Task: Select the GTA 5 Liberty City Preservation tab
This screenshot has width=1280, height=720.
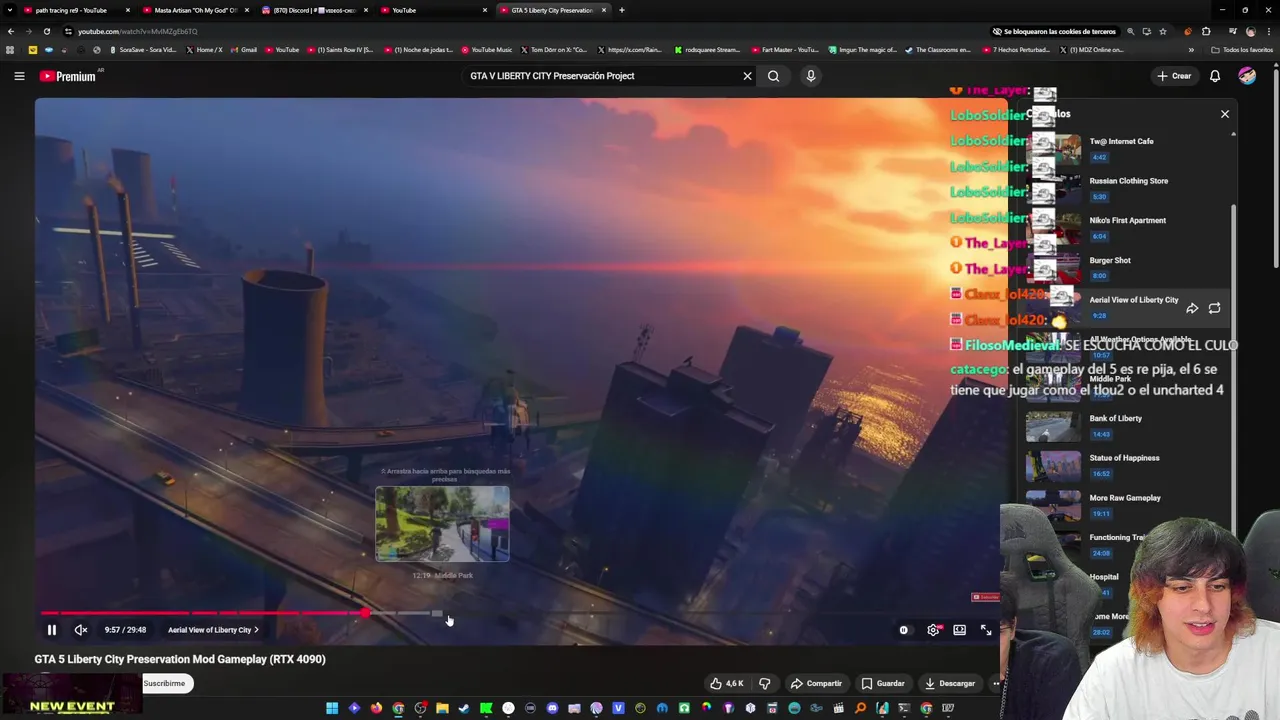Action: (553, 10)
